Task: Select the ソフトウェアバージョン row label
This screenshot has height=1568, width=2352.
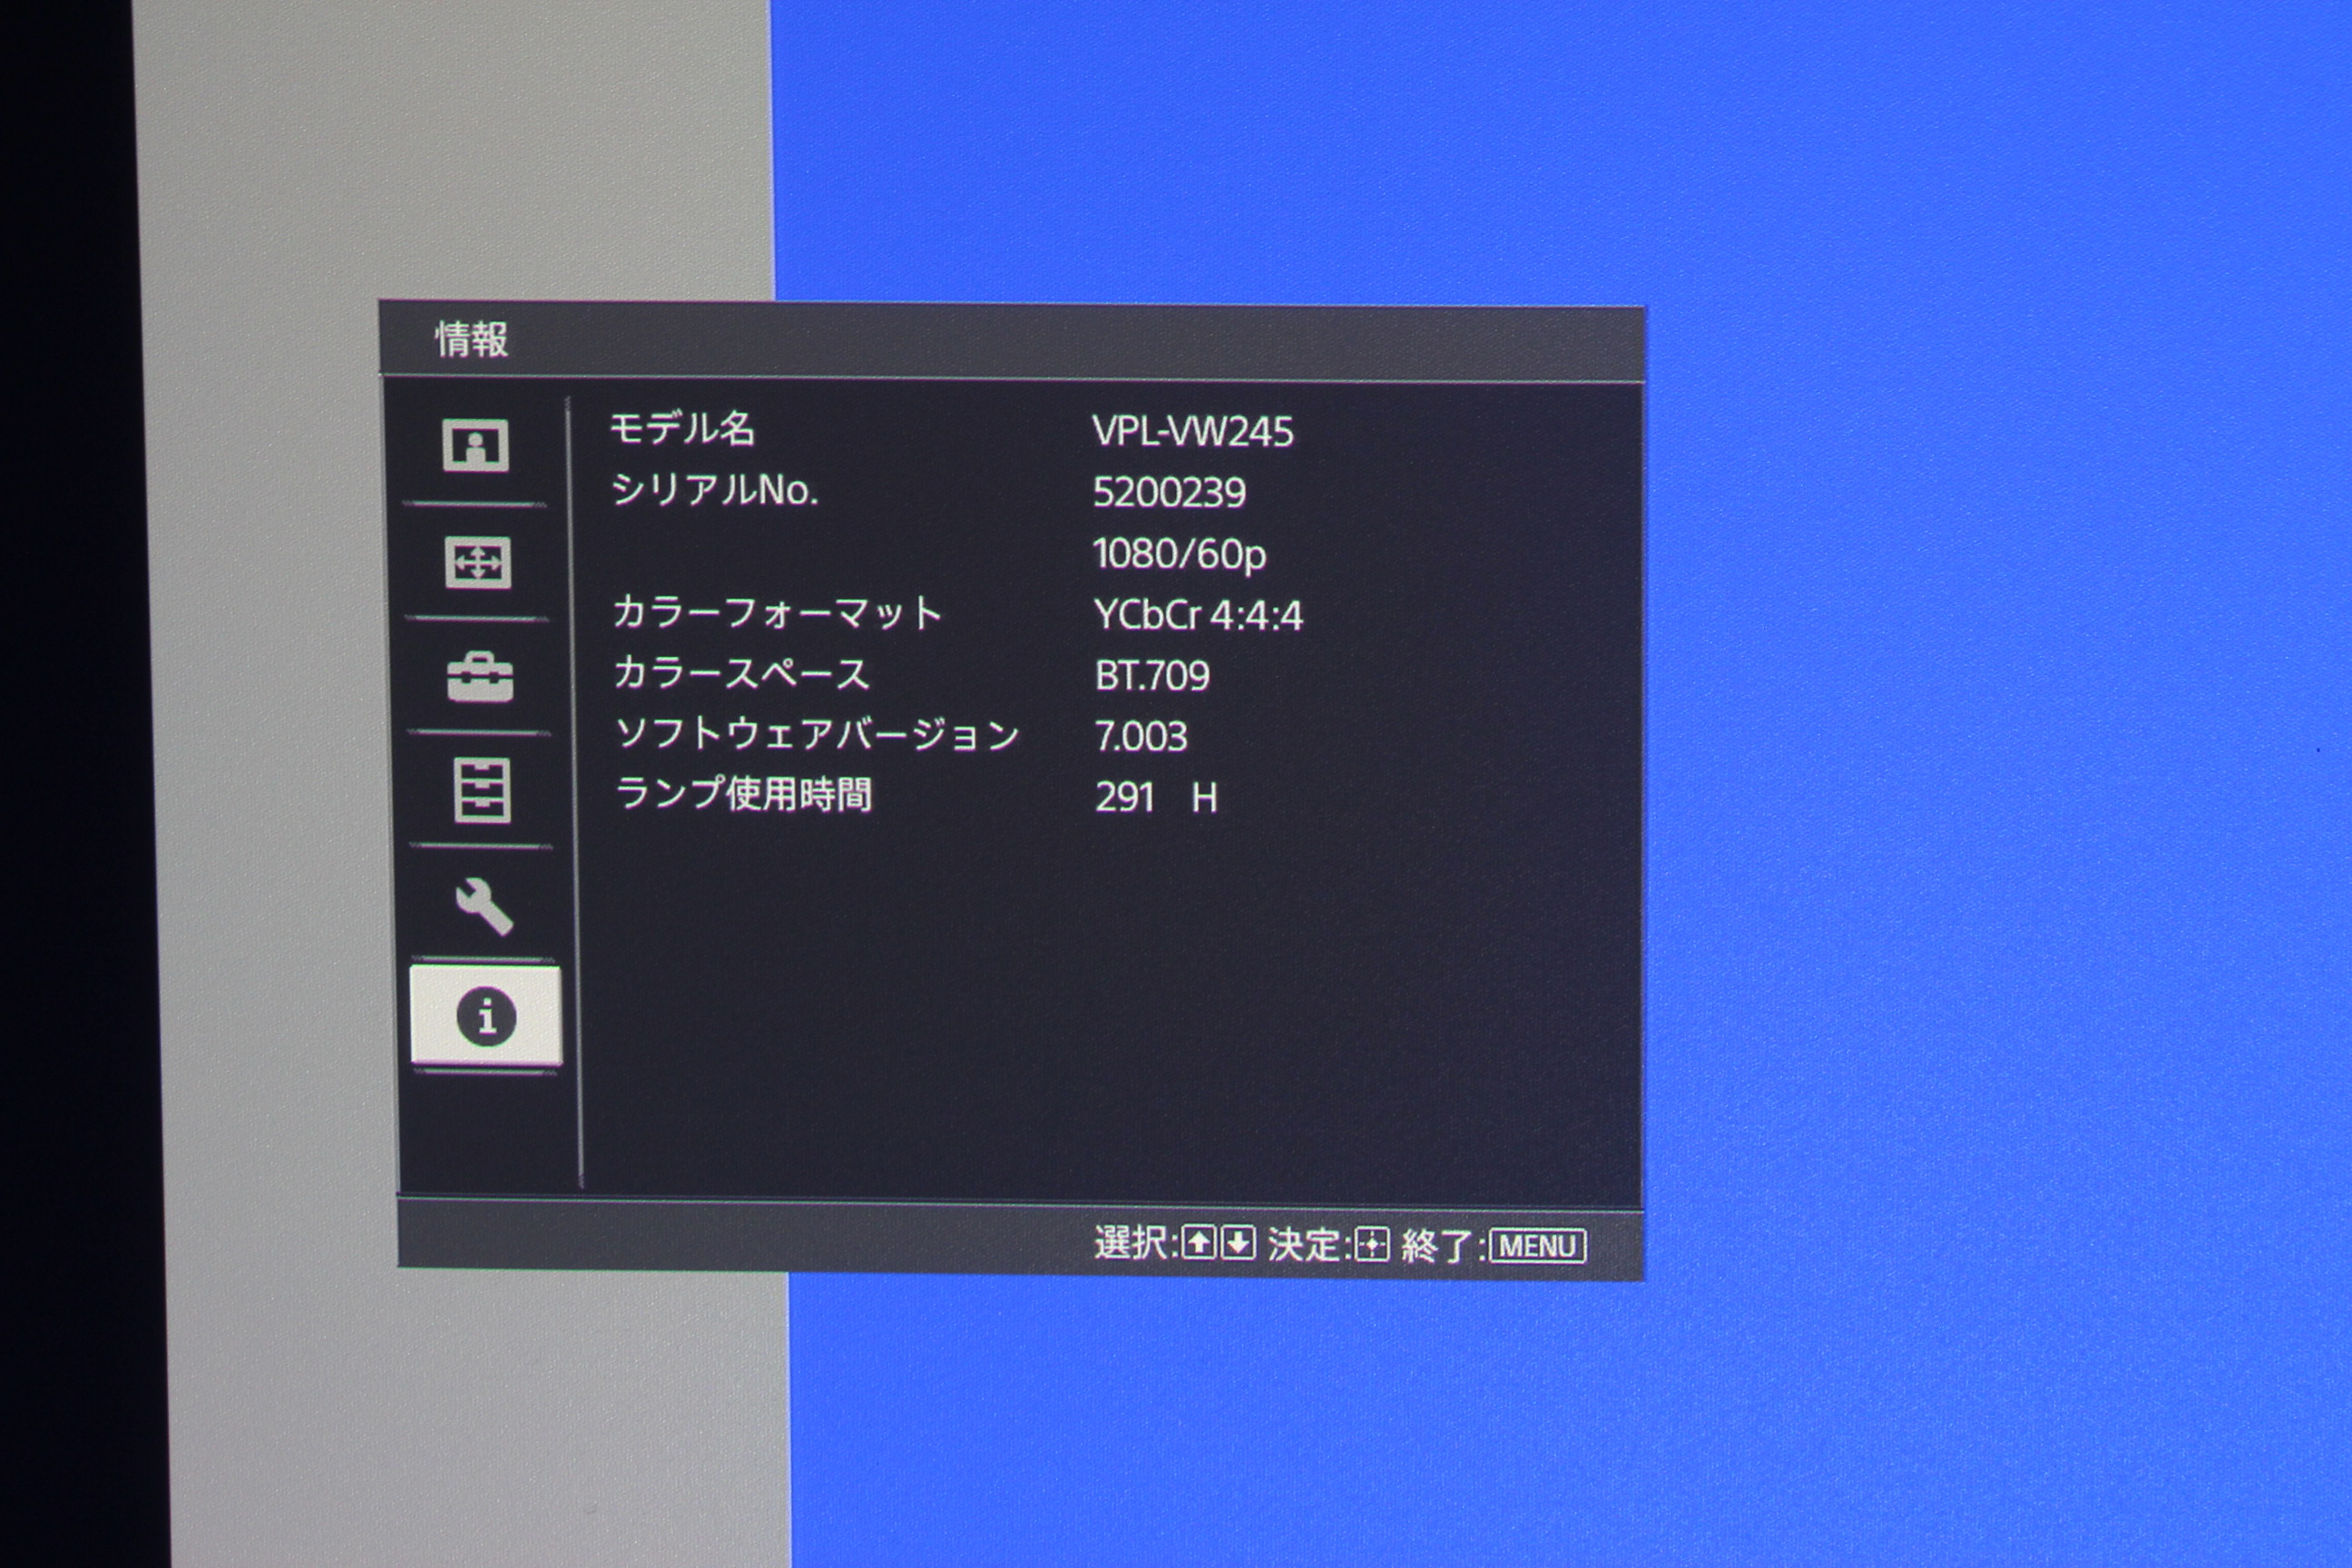Action: point(817,735)
